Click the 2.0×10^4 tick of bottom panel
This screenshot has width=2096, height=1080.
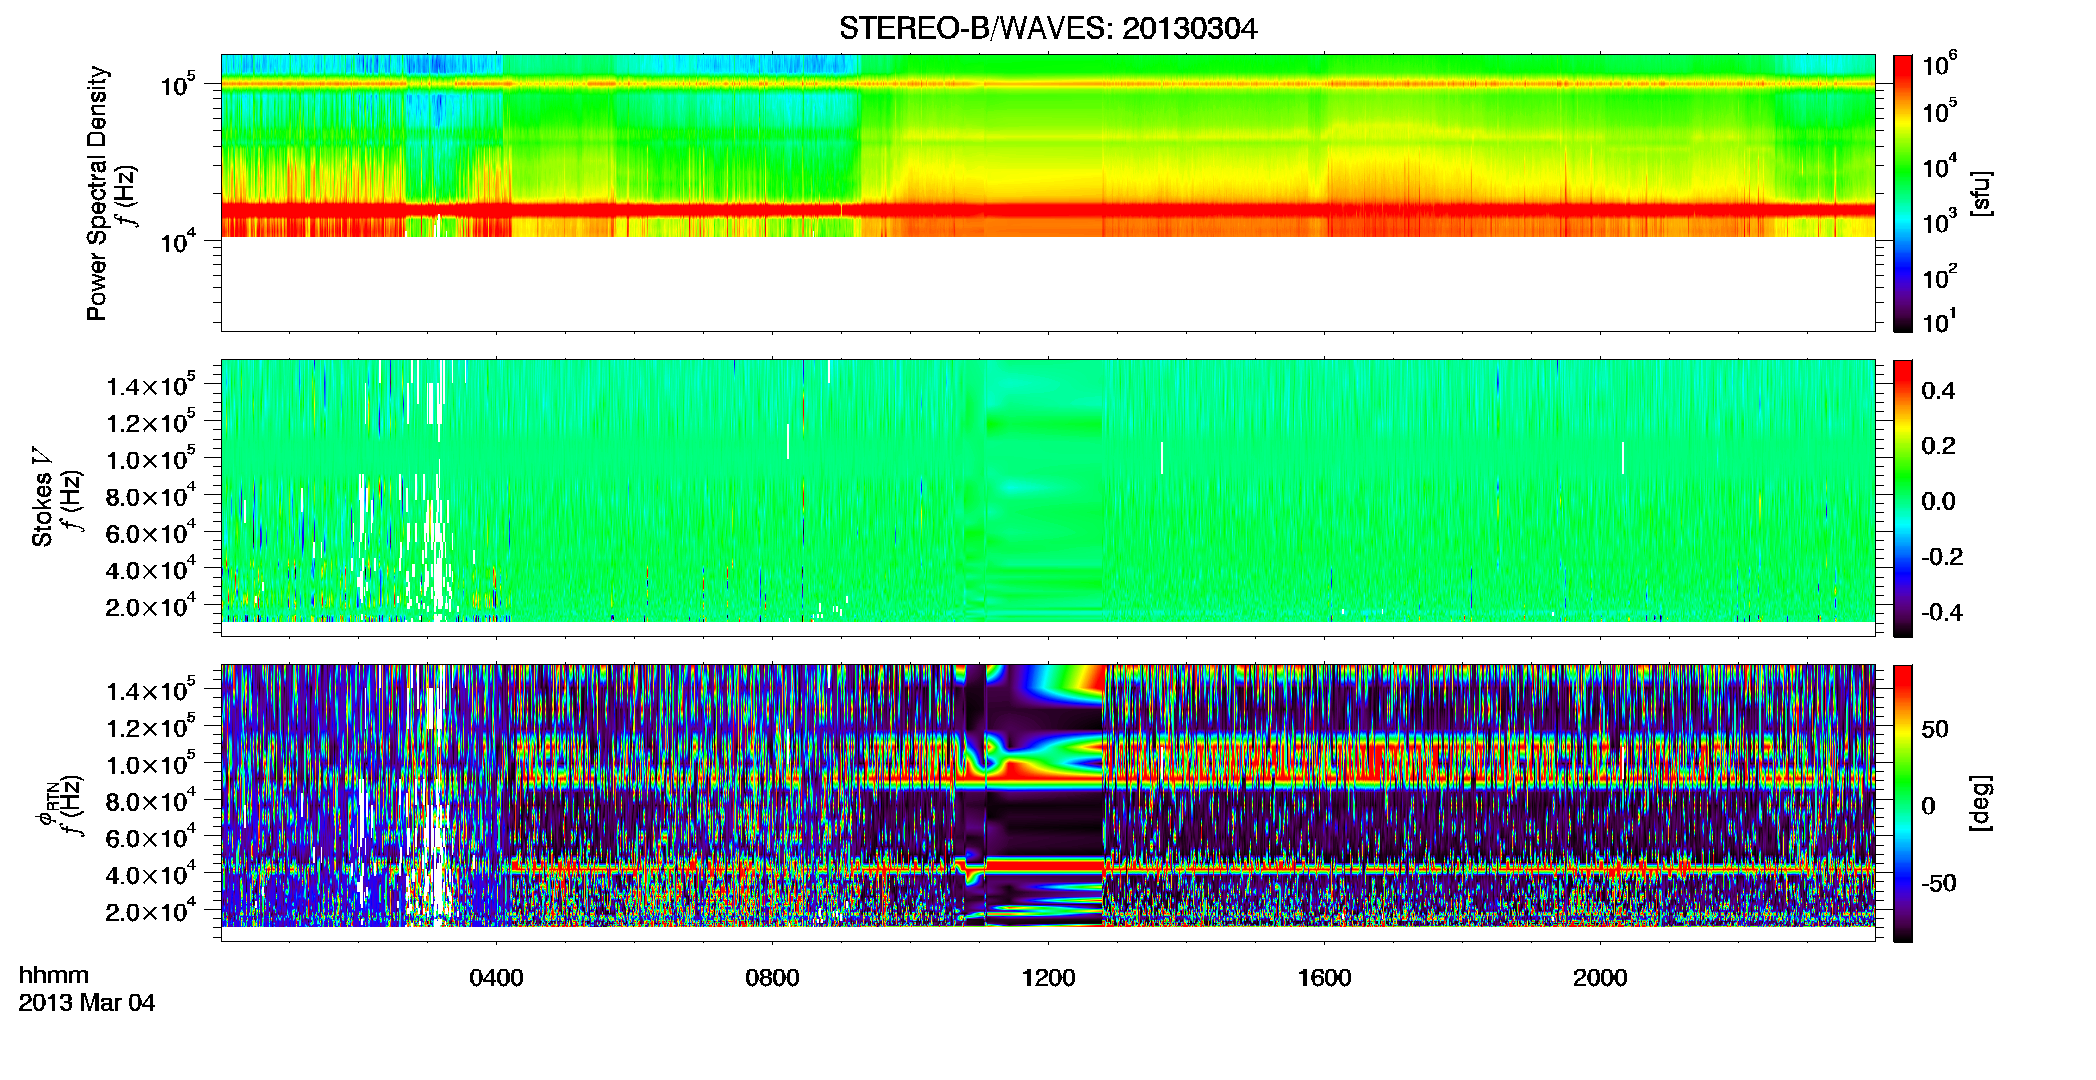(151, 911)
